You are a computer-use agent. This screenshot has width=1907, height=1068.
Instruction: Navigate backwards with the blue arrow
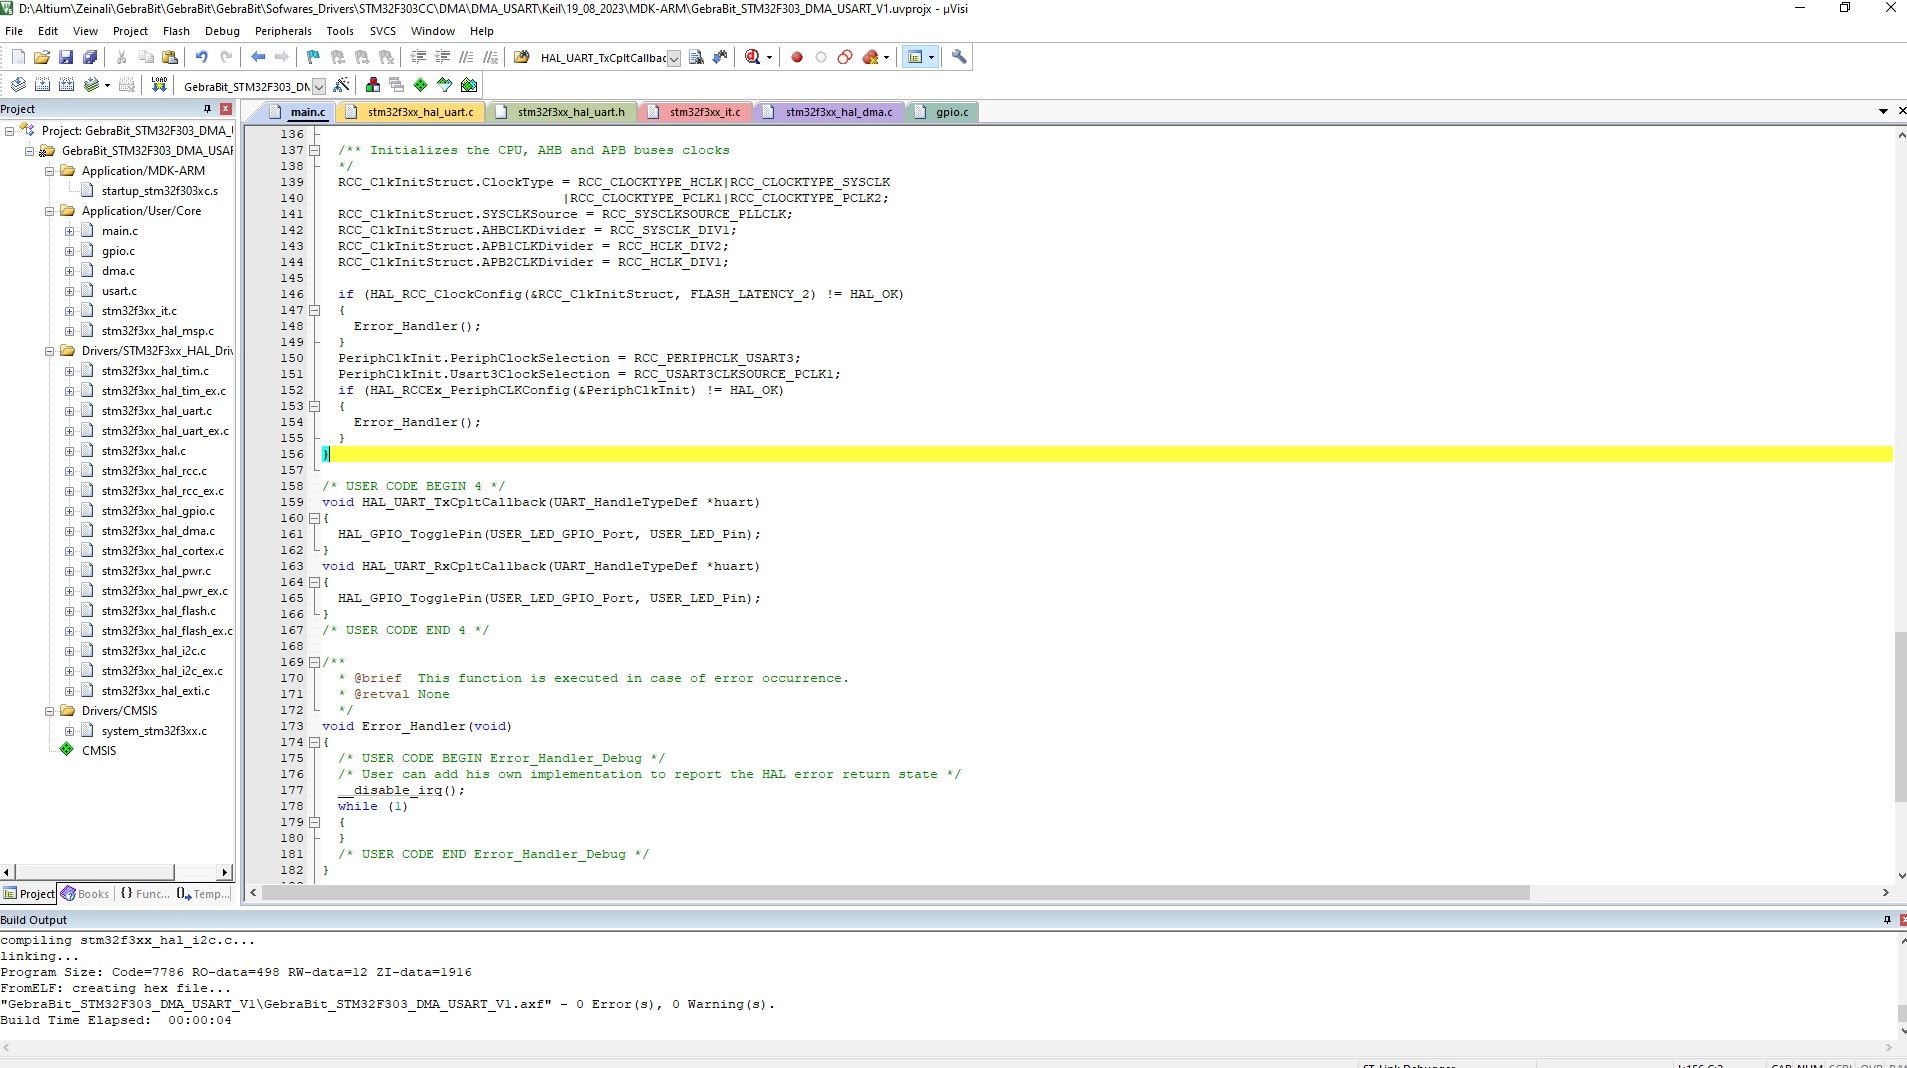(x=258, y=57)
